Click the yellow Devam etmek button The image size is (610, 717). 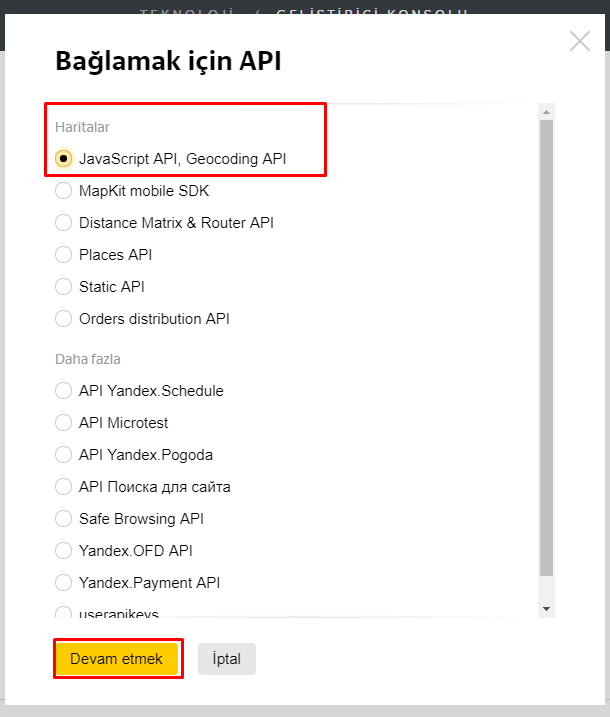pos(117,659)
